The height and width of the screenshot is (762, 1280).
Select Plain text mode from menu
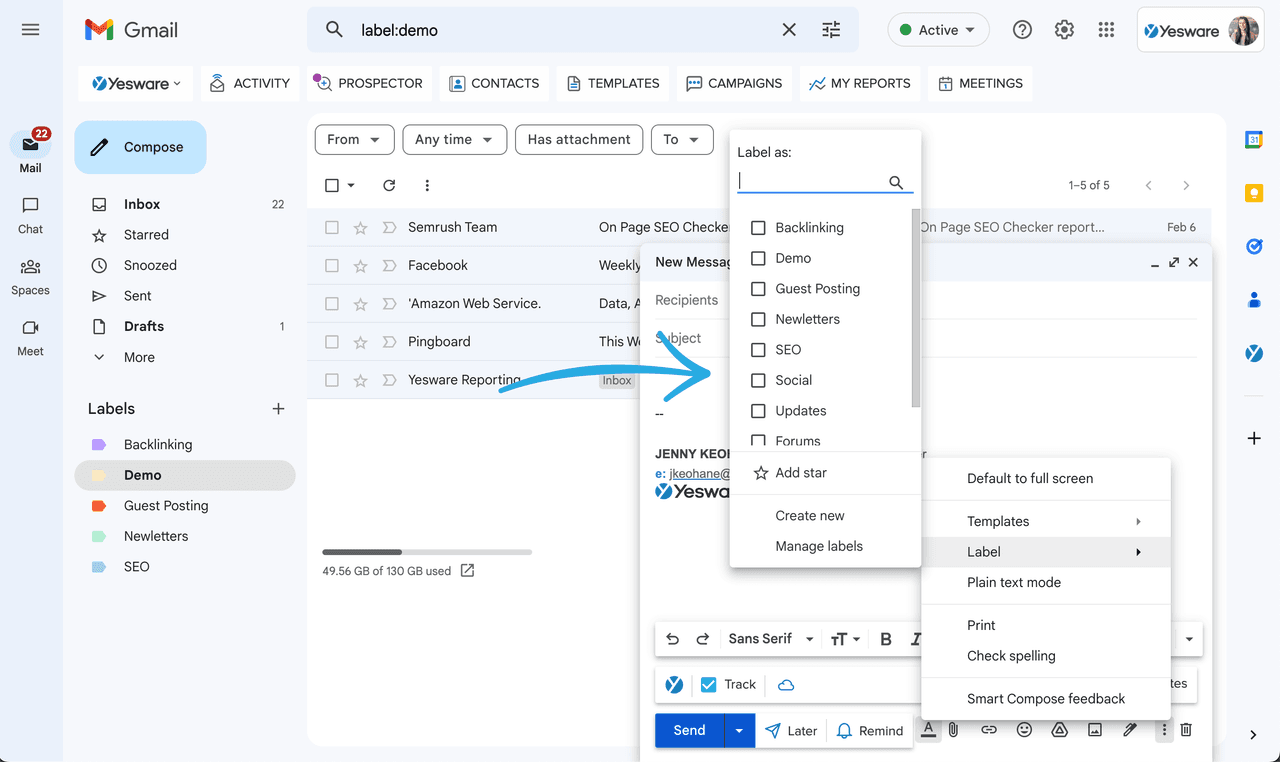point(1014,583)
